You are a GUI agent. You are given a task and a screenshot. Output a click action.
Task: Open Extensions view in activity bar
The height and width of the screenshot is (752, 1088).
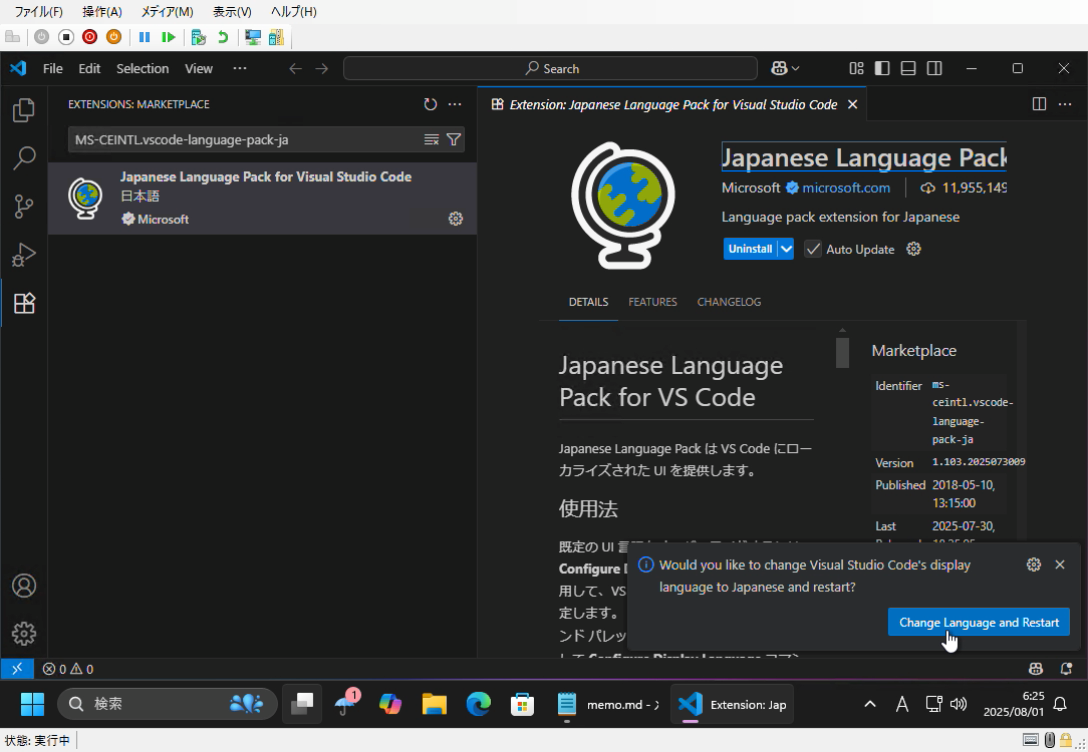(x=24, y=303)
